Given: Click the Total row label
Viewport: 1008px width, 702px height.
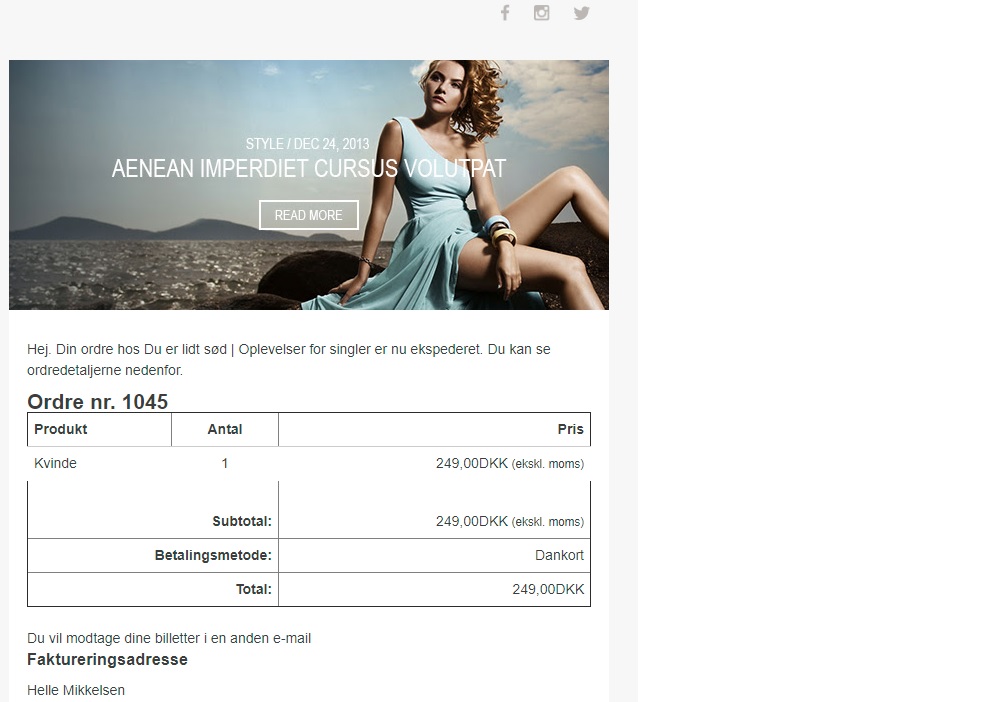Looking at the screenshot, I should pos(253,589).
